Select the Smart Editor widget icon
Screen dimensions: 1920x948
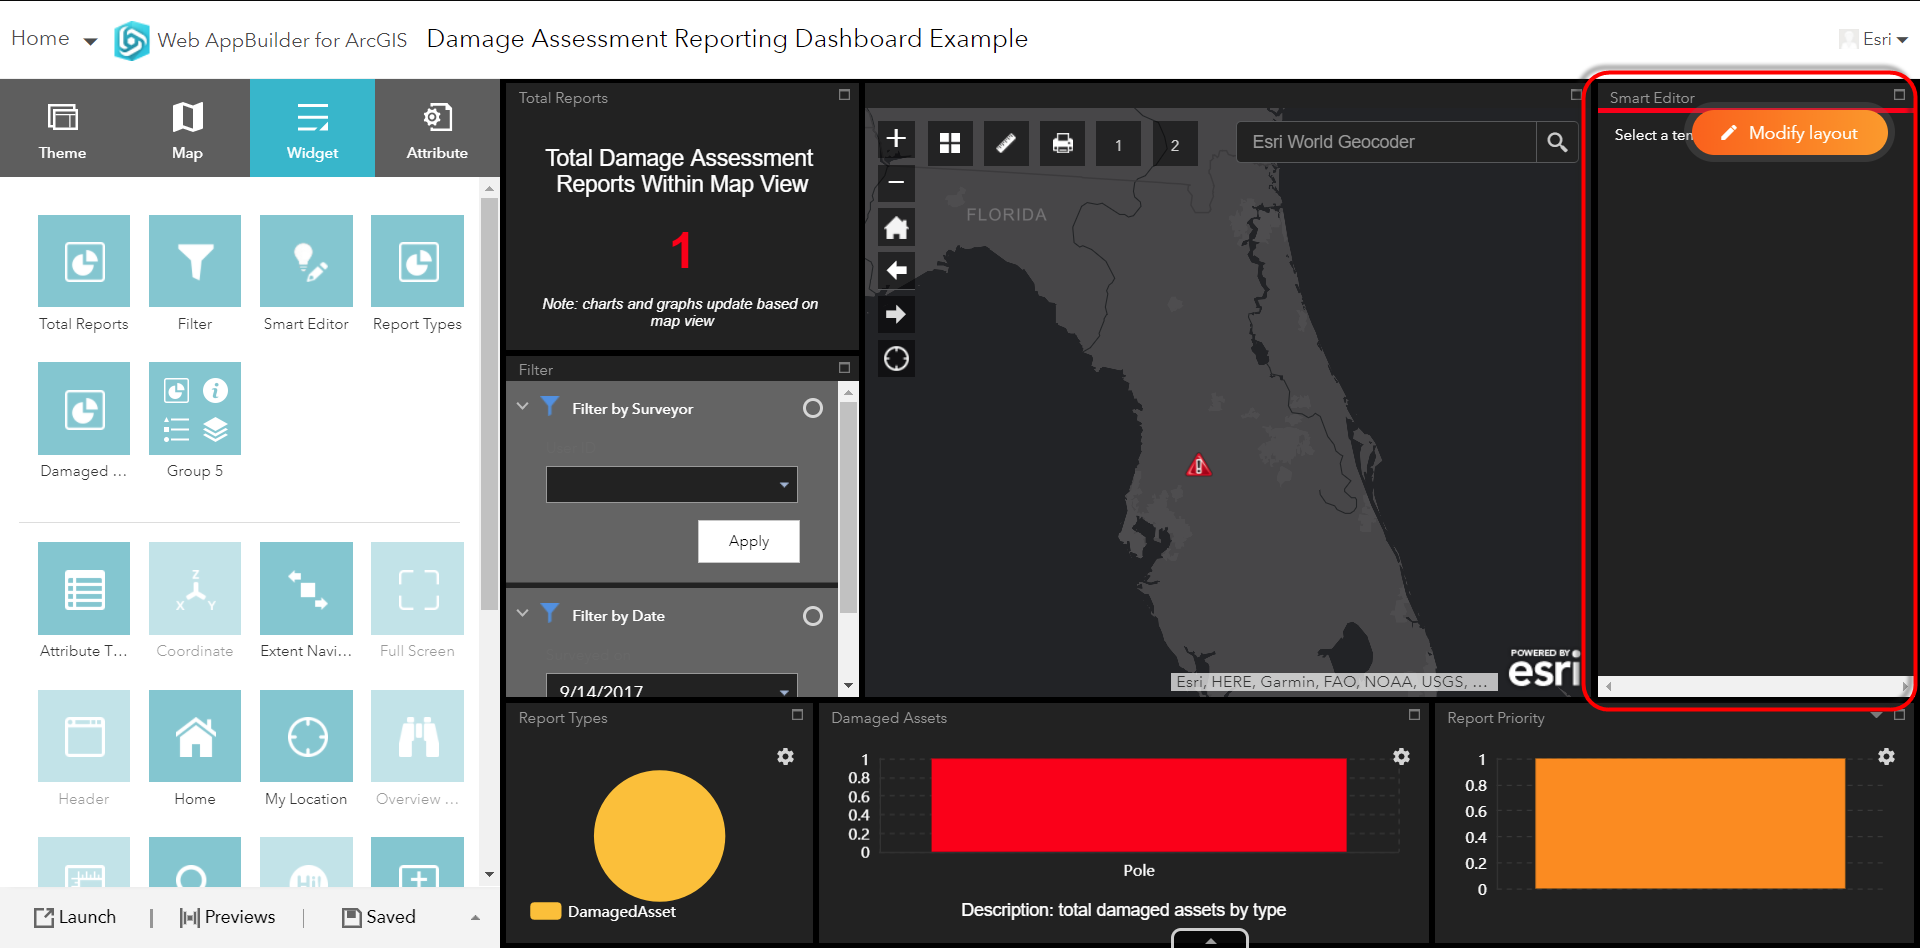pos(306,261)
